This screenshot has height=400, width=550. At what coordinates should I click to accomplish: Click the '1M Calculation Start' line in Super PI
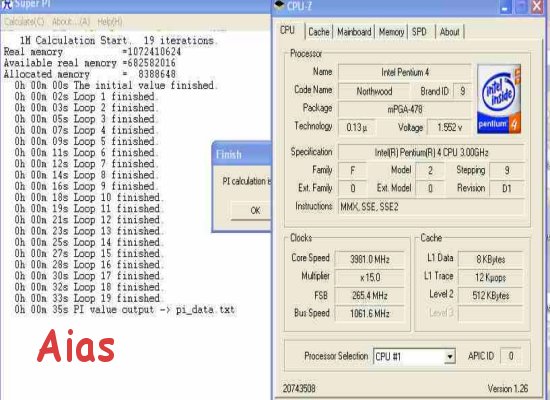pyautogui.click(x=119, y=40)
